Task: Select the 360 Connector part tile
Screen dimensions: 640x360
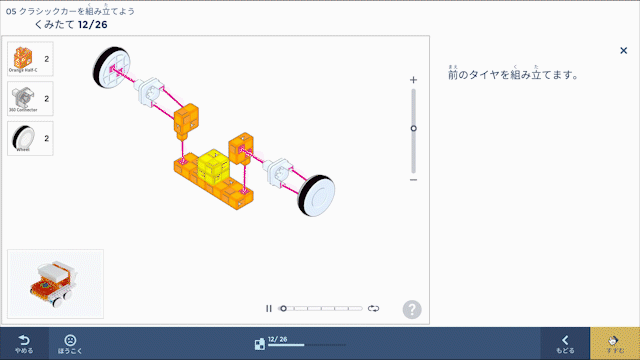Action: 30,99
